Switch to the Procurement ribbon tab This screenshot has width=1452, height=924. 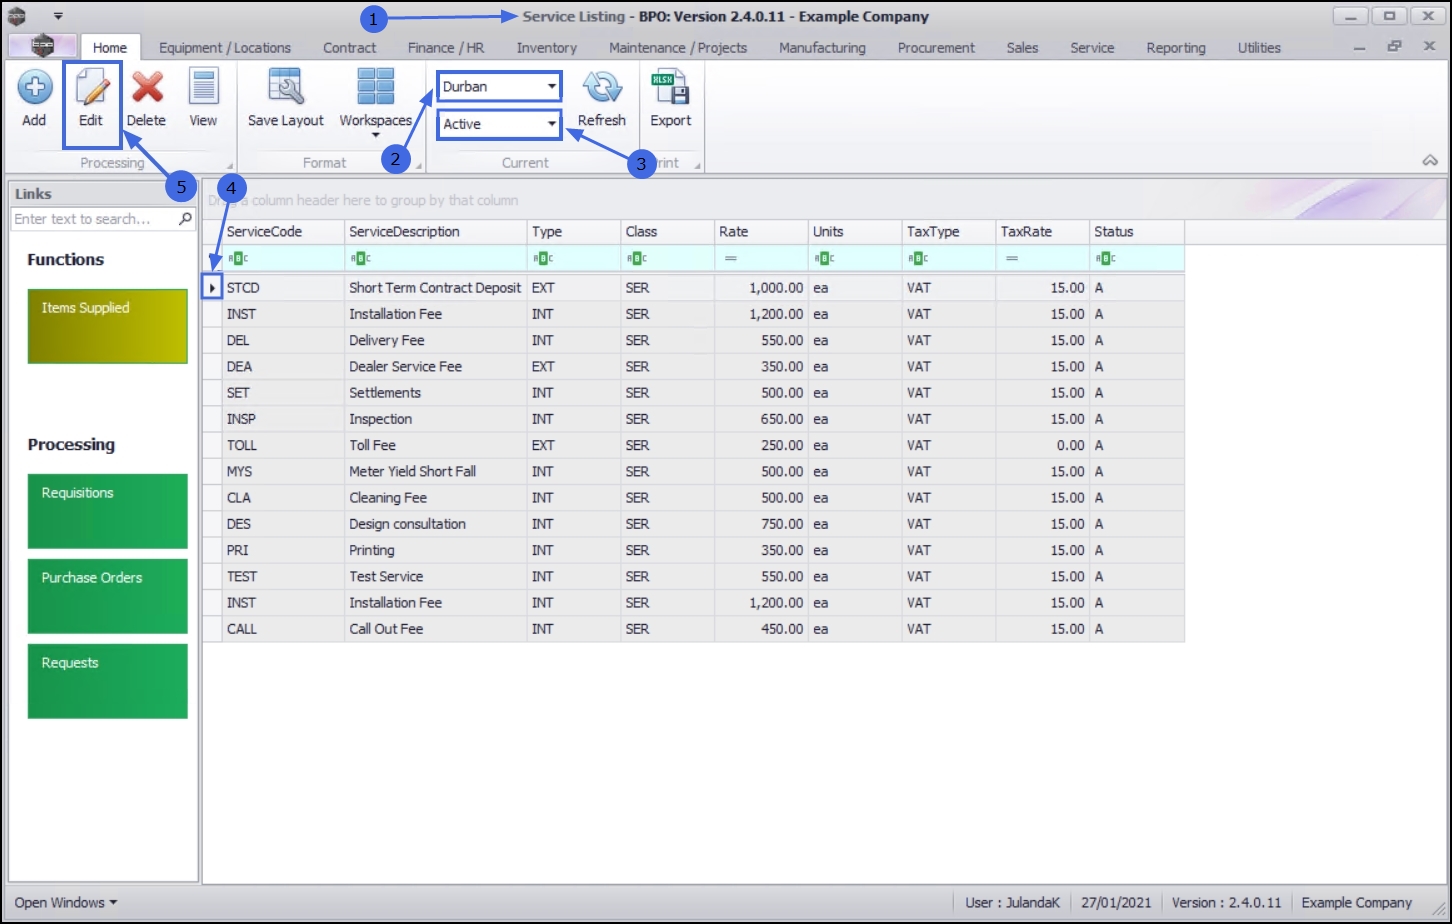[x=936, y=48]
